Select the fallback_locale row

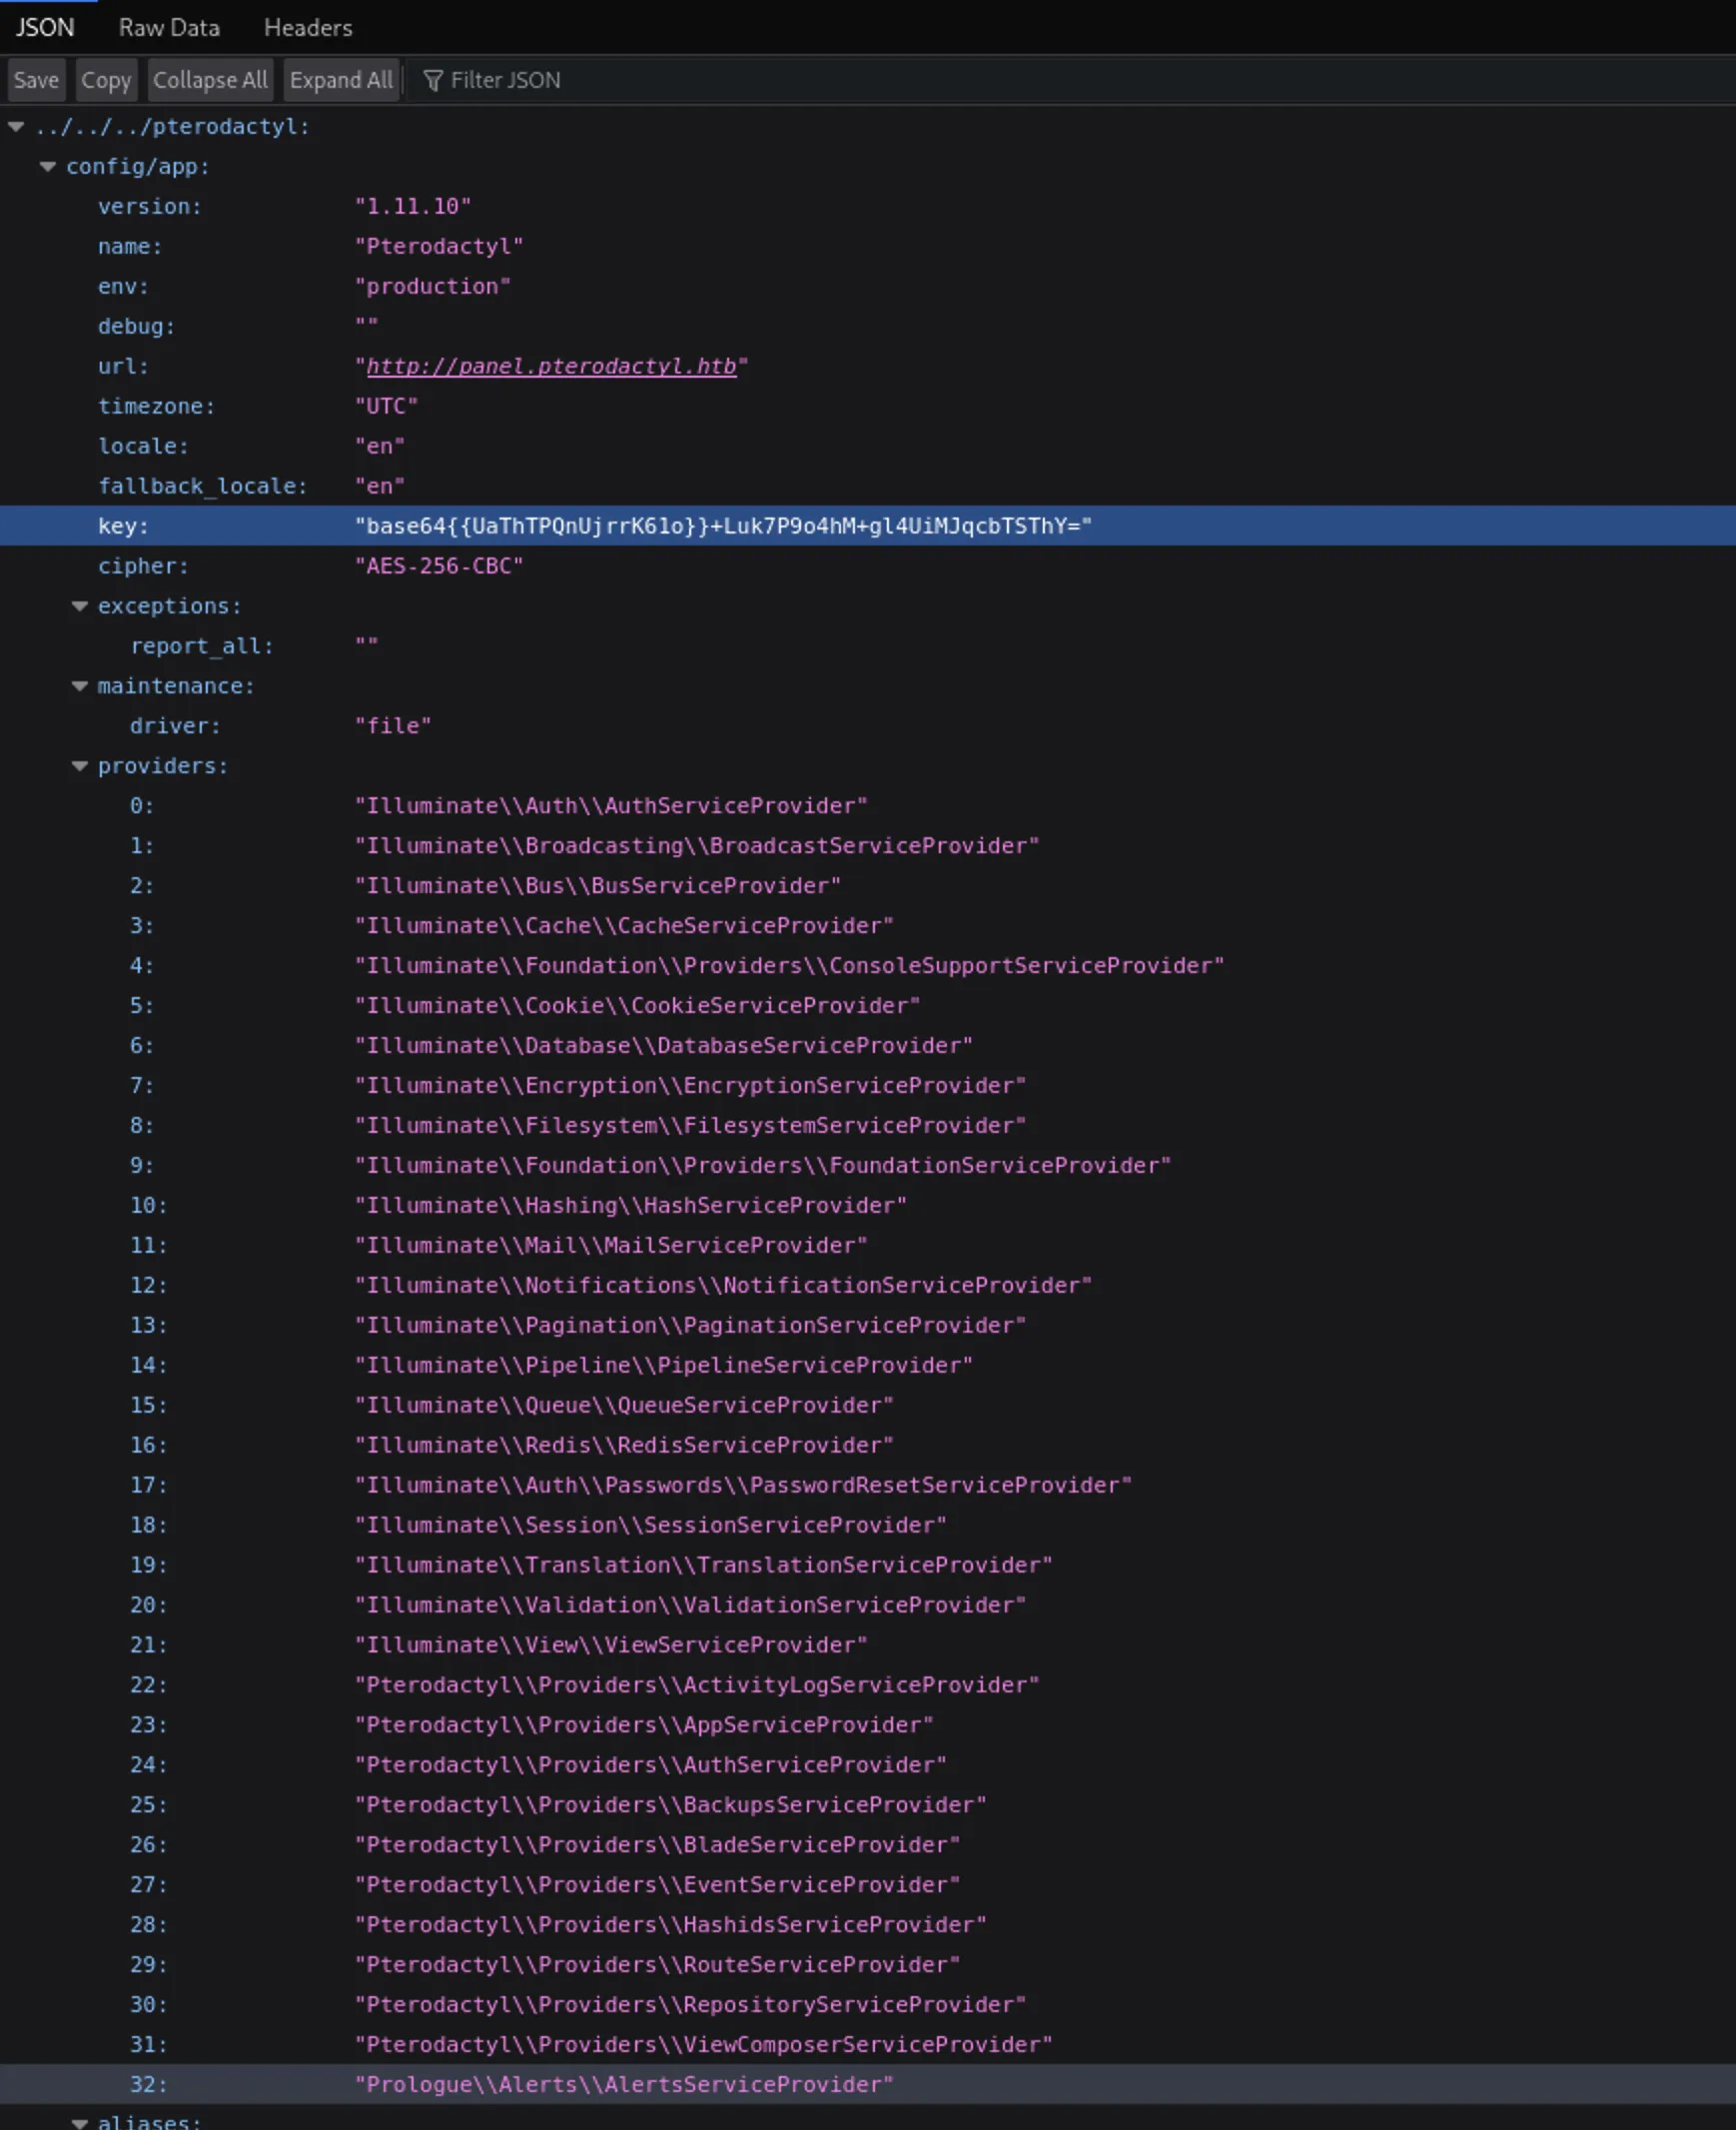868,486
